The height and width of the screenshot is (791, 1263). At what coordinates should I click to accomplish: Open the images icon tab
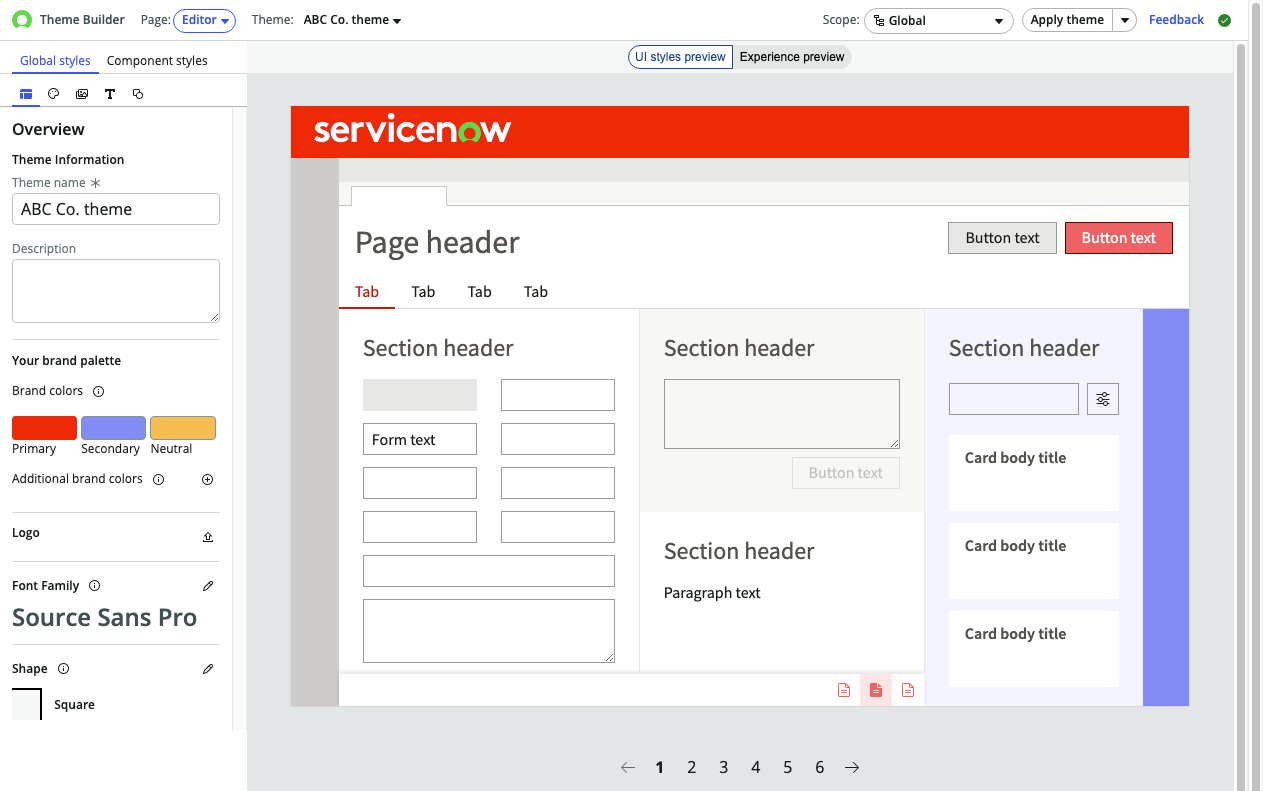tap(82, 94)
